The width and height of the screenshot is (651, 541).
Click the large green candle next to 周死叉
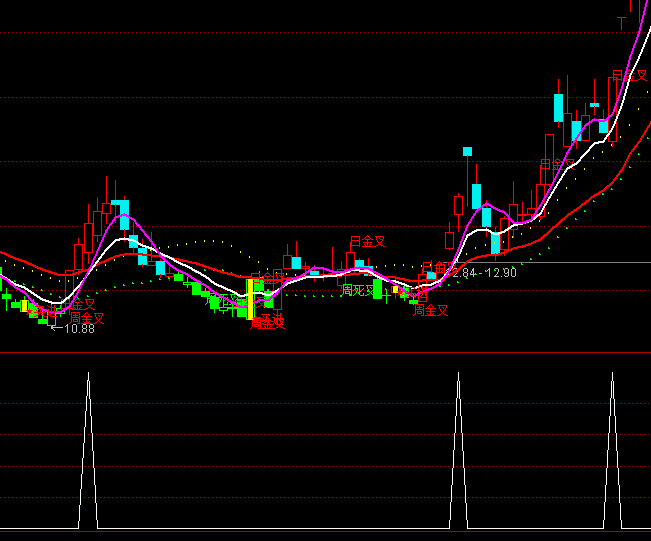(377, 288)
